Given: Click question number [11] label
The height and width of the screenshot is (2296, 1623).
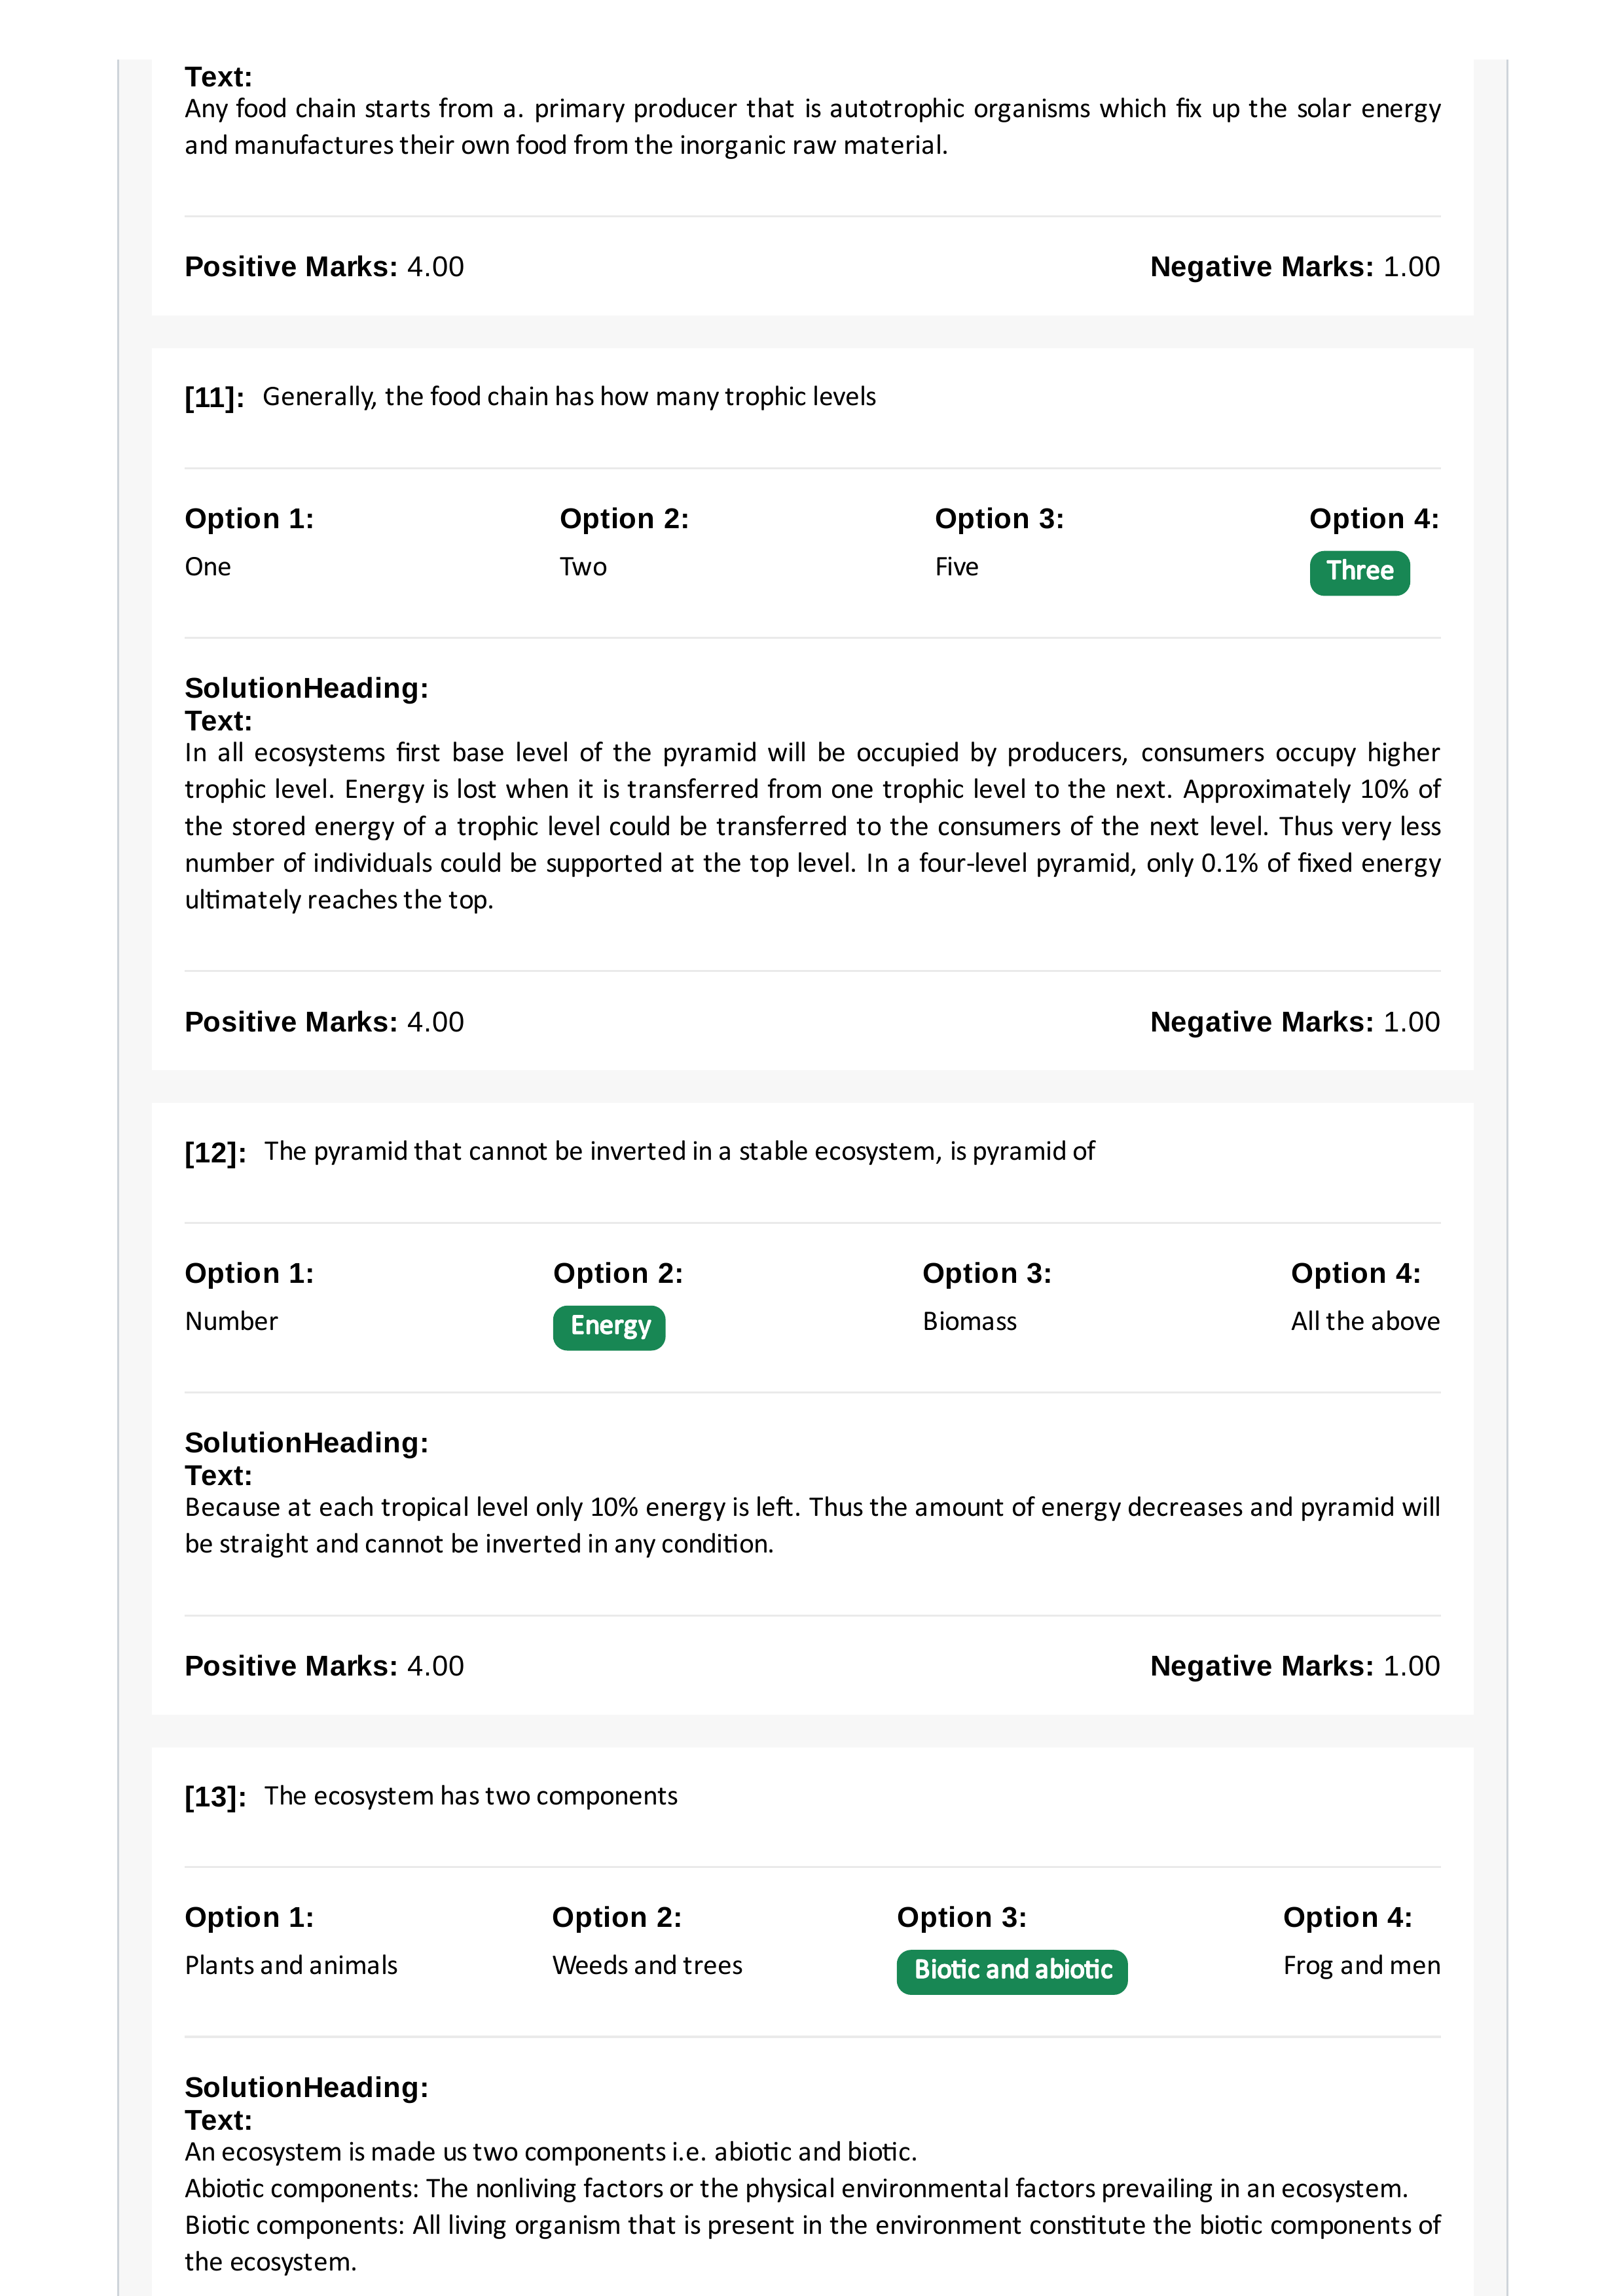Looking at the screenshot, I should (214, 398).
